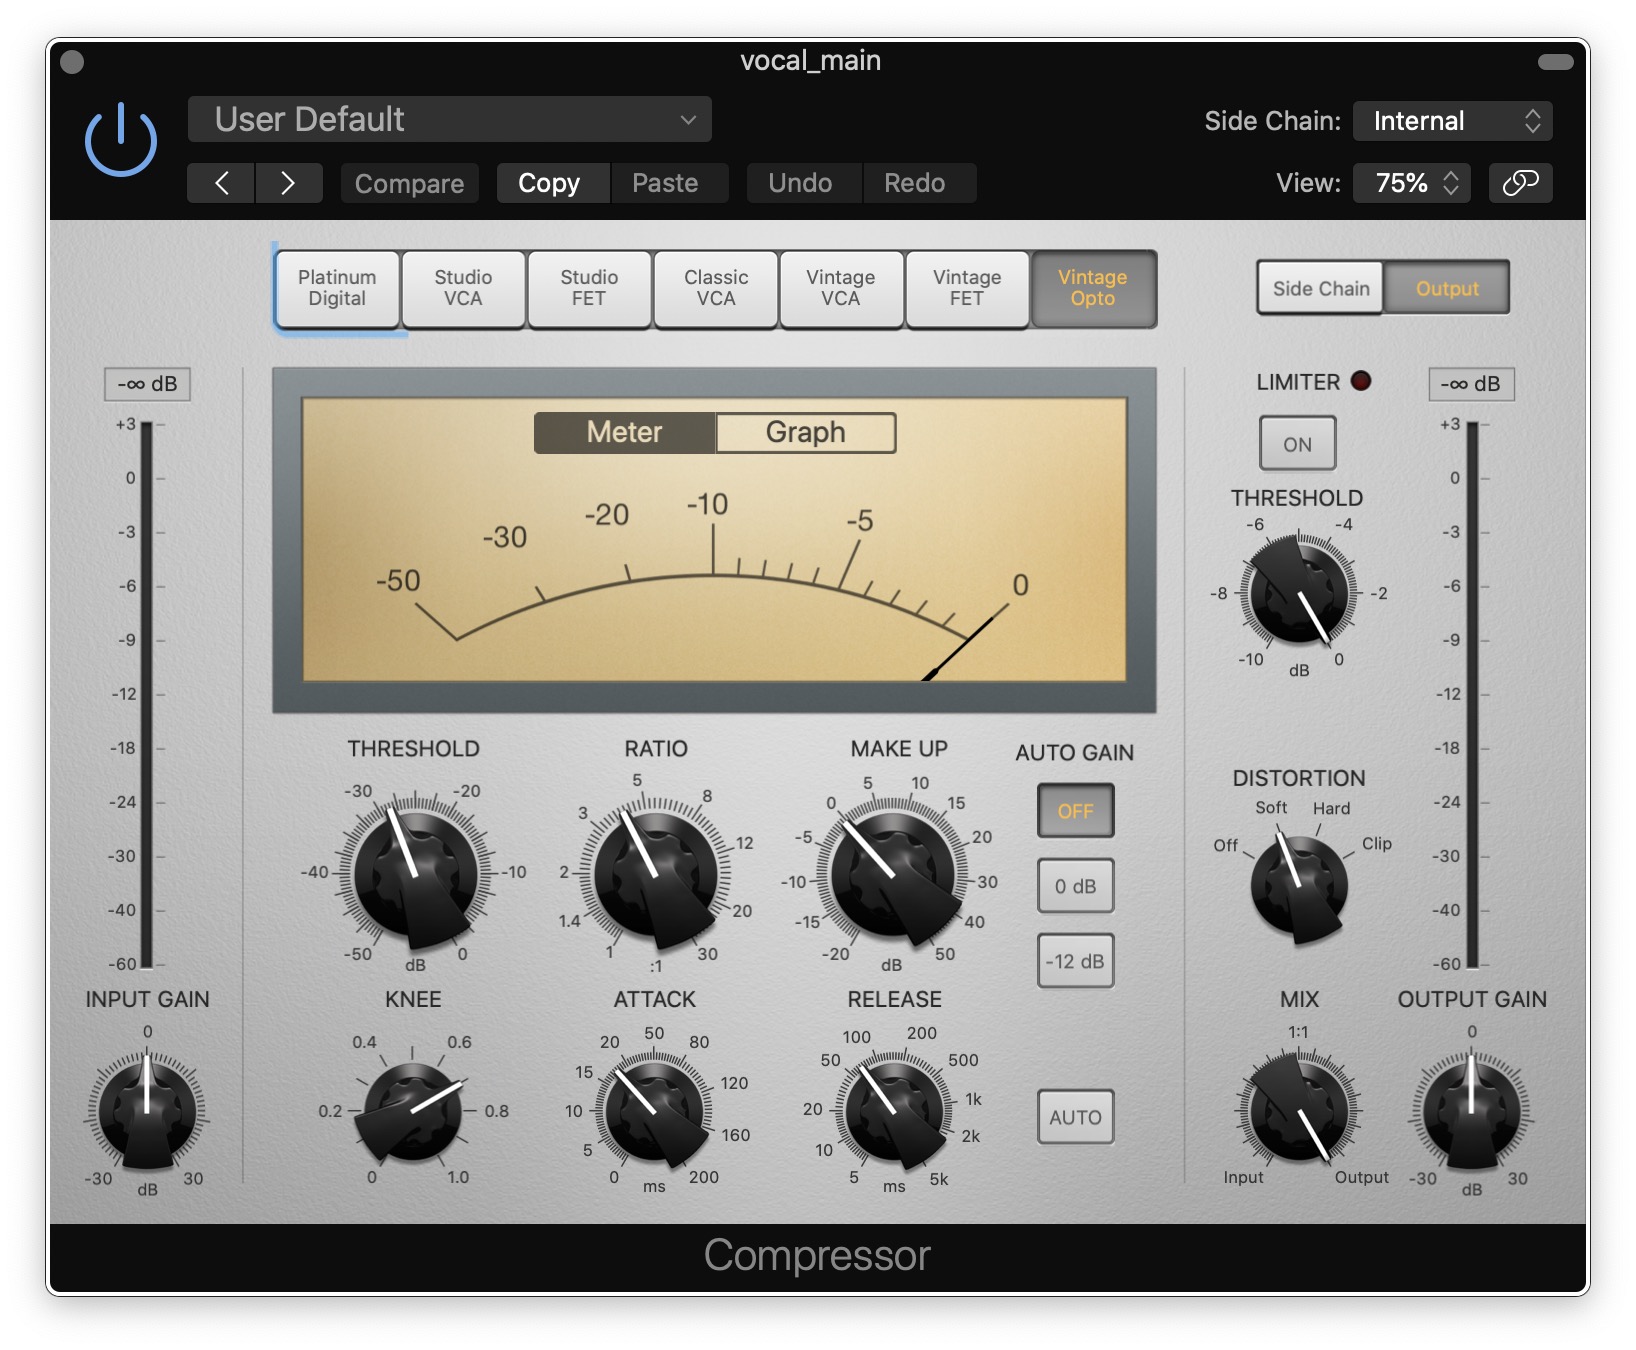
Task: Select Auto Gain -12 dB option
Action: click(1075, 961)
